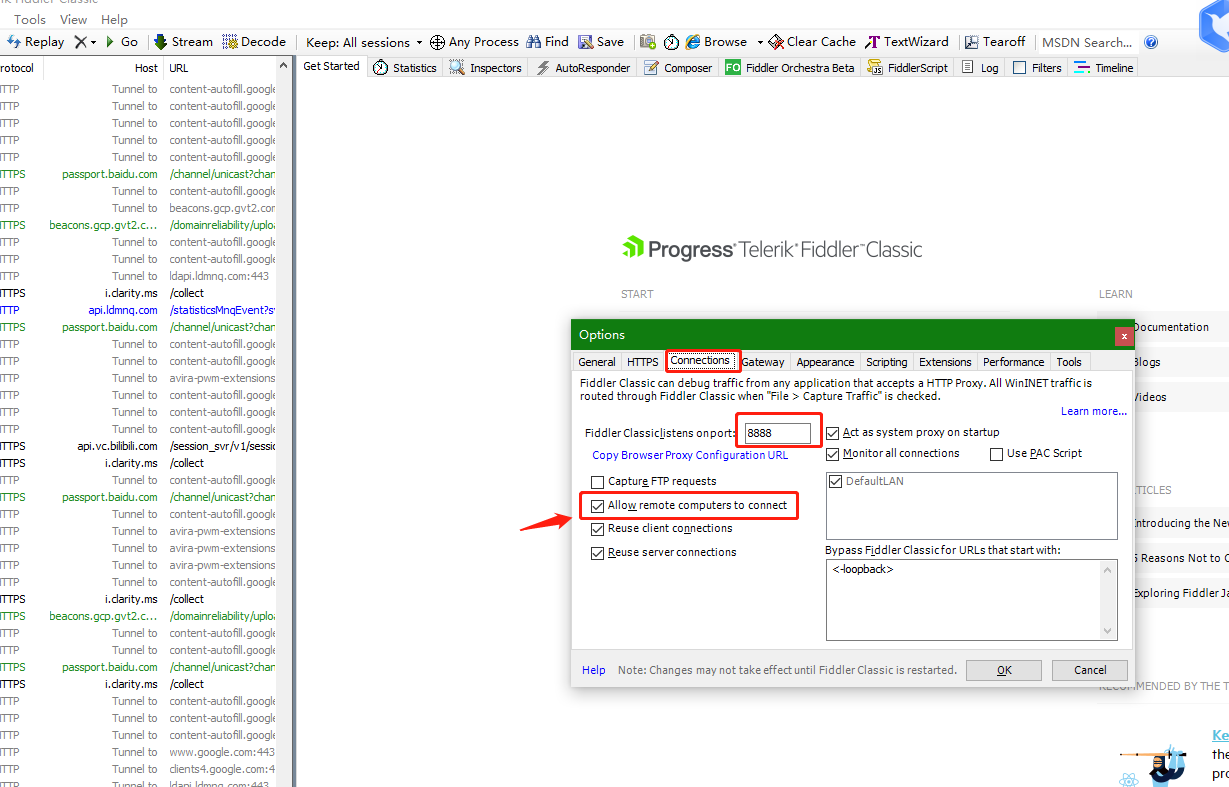Toggle Reuse server connections checkbox

point(598,553)
